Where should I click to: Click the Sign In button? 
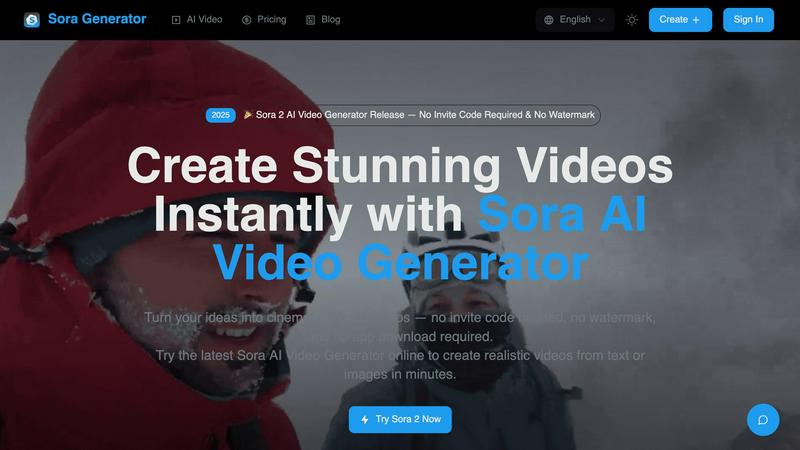pos(748,20)
